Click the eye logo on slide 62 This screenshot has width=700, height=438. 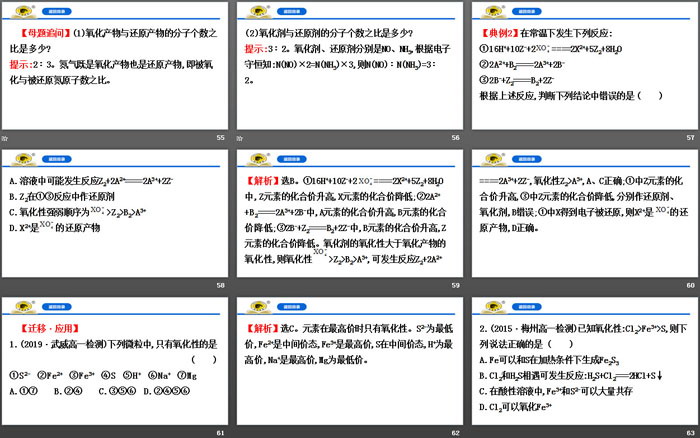point(258,307)
